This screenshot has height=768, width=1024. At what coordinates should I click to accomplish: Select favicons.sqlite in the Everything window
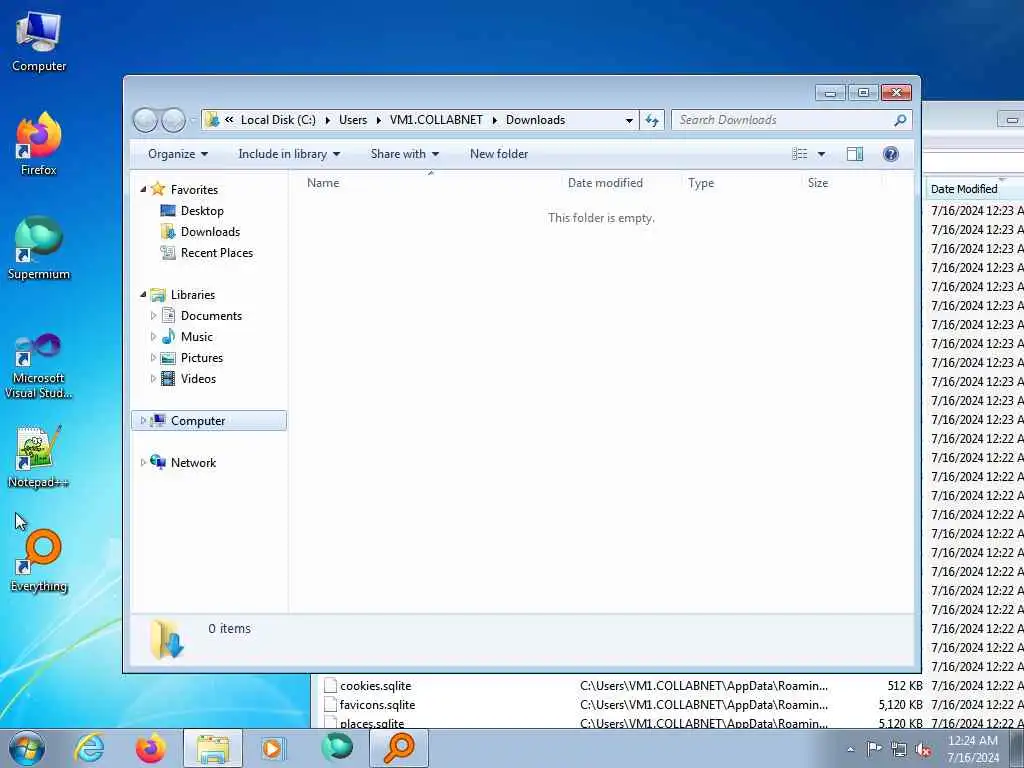tap(377, 705)
